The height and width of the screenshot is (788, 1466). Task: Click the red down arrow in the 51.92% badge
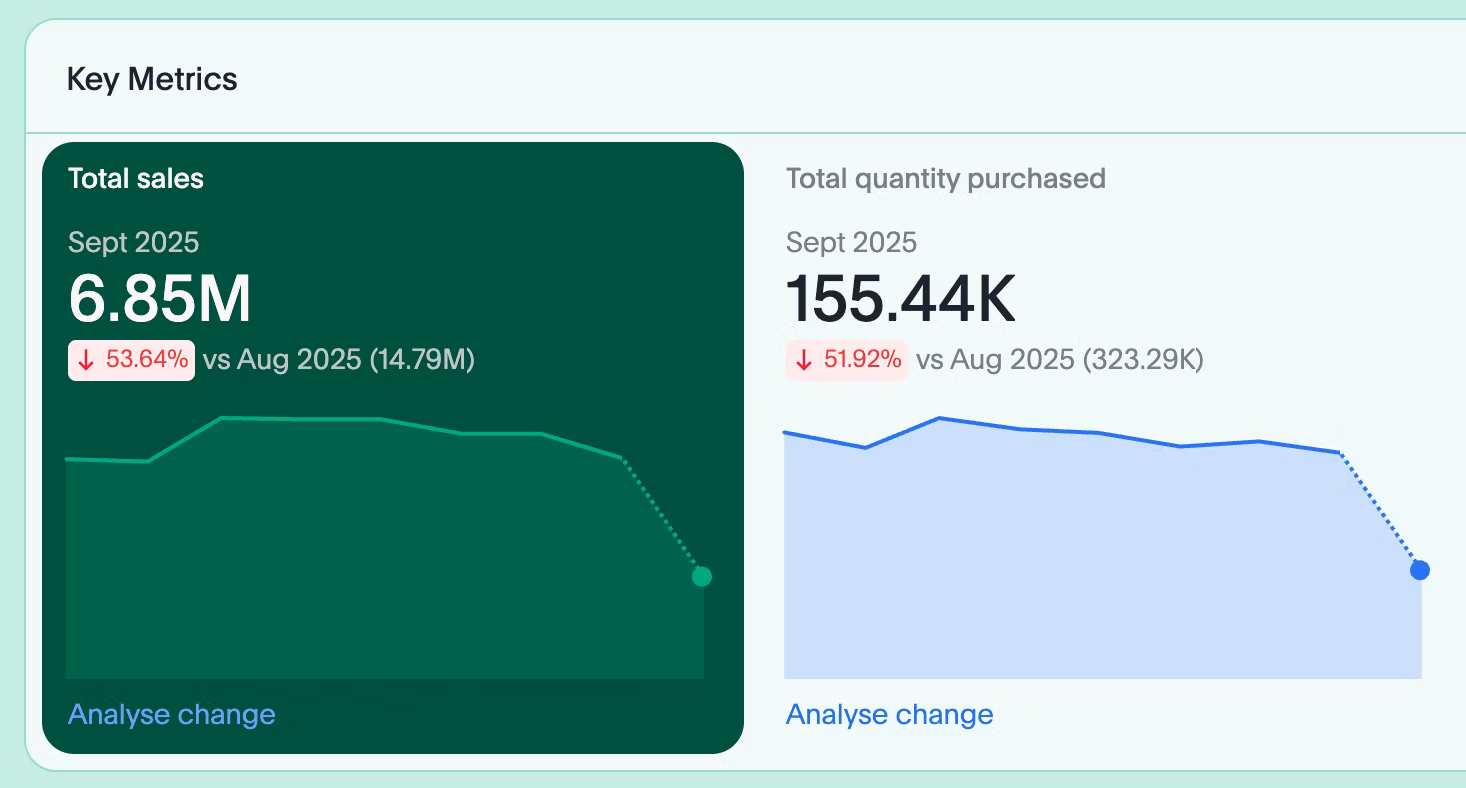pos(804,361)
